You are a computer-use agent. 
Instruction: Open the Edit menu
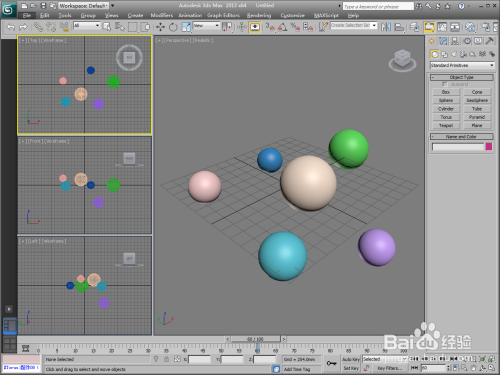(44, 15)
